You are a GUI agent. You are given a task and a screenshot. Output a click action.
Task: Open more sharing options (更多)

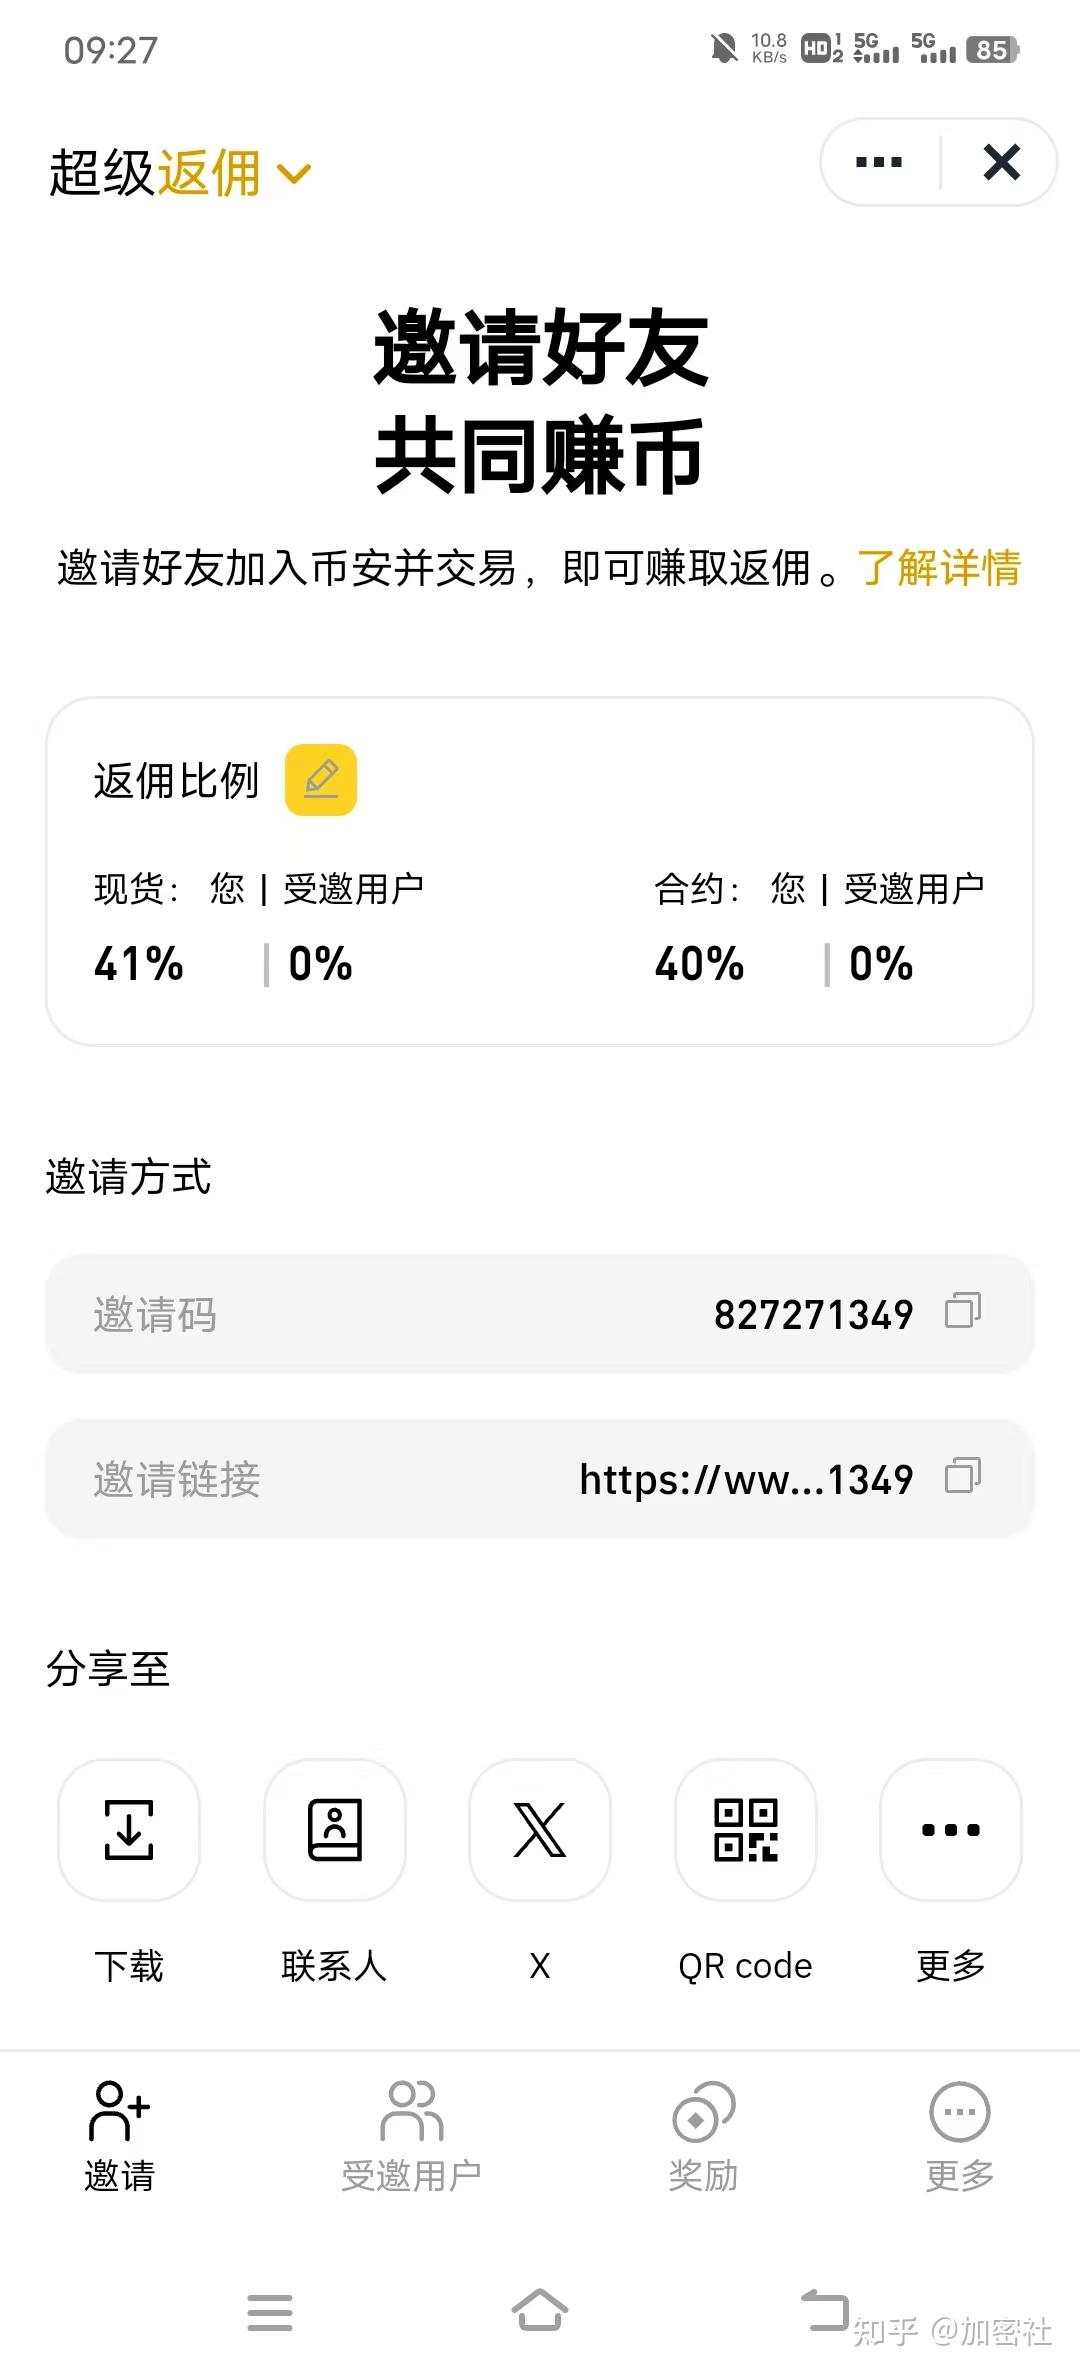click(x=951, y=1829)
